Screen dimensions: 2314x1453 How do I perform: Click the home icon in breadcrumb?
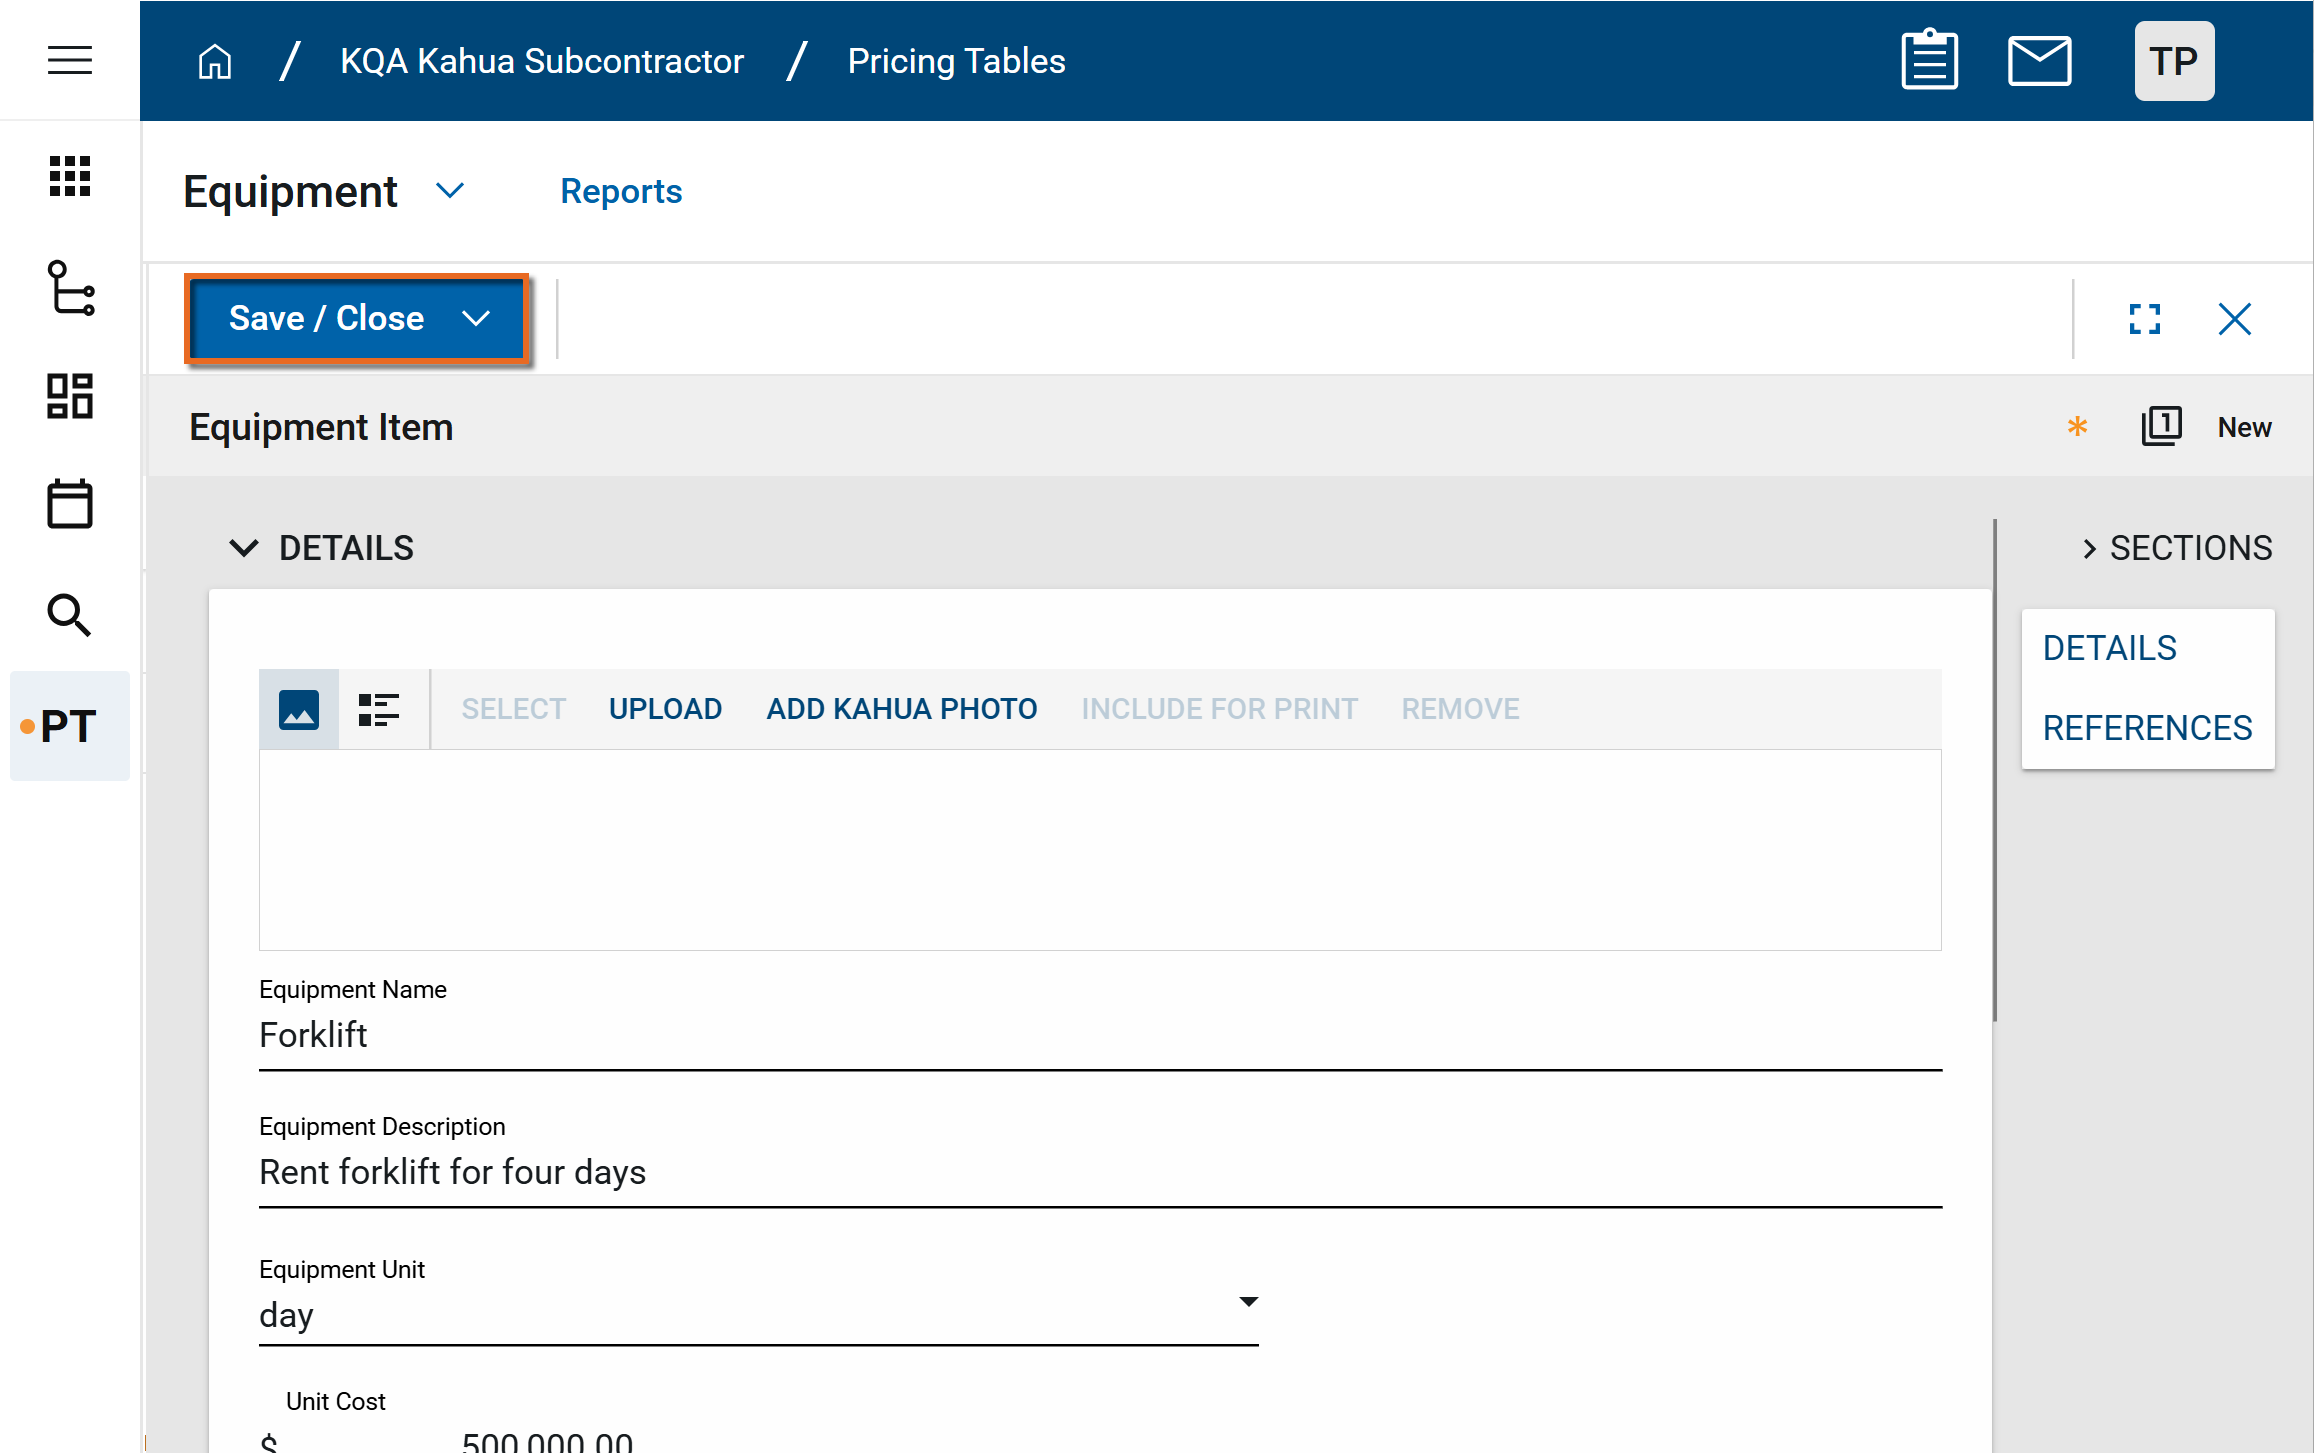click(214, 61)
